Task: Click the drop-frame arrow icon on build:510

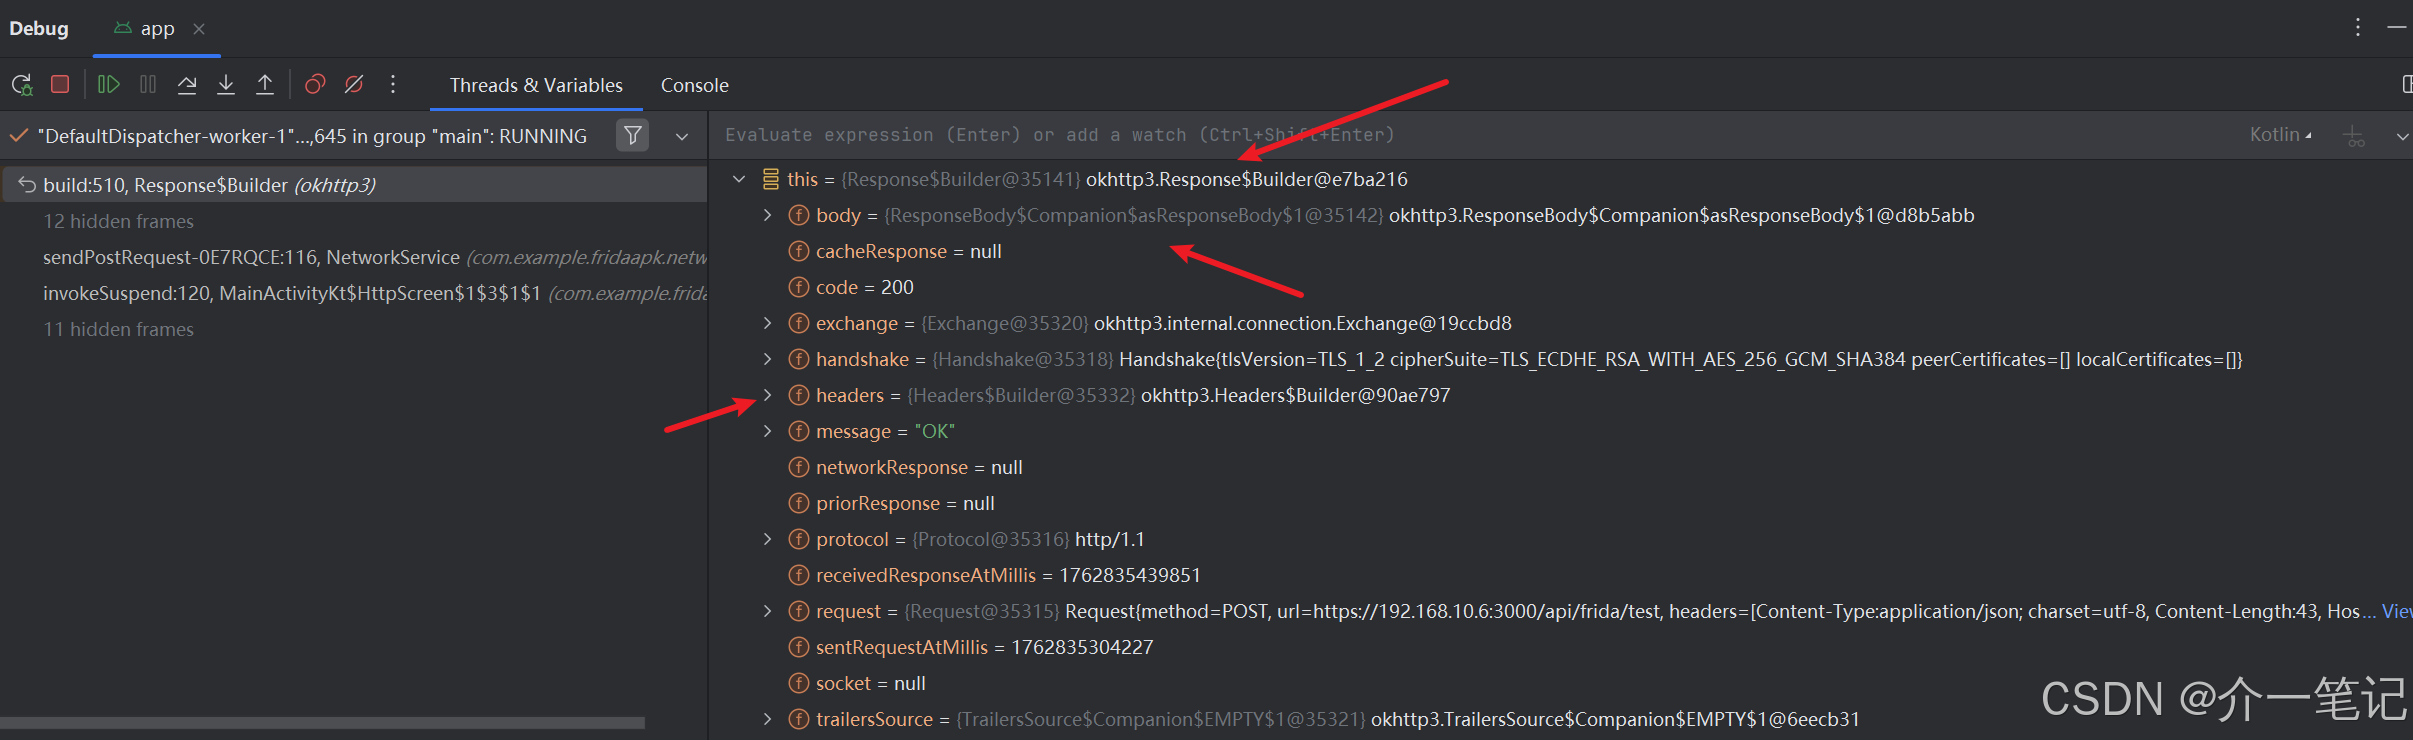Action: click(x=27, y=185)
